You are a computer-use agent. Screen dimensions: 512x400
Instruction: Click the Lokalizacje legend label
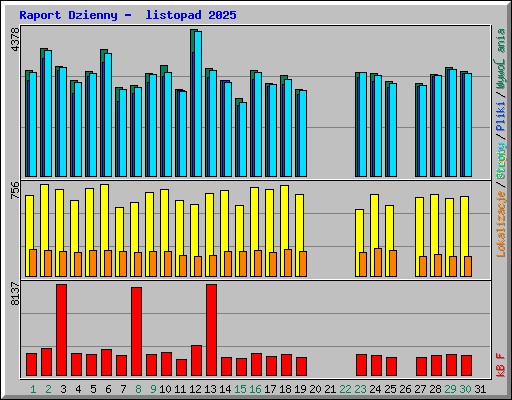tap(501, 224)
